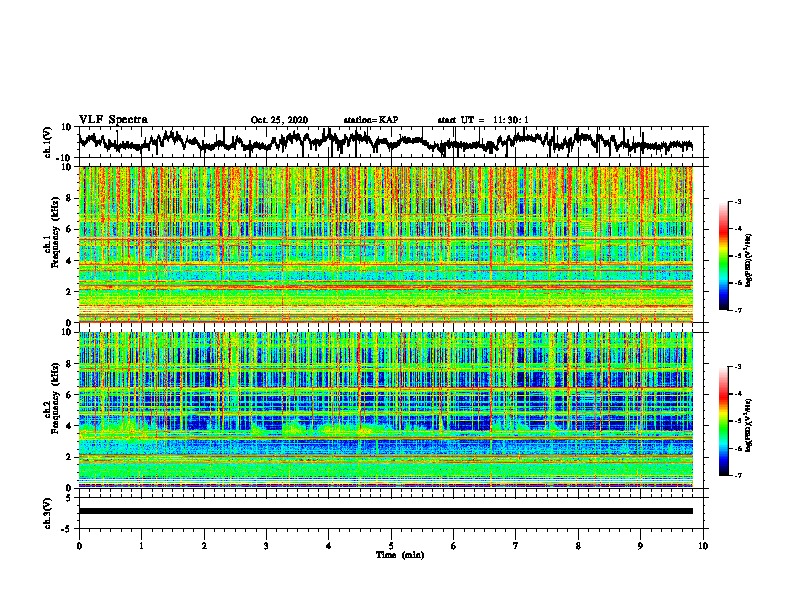
Task: Click the "VLF Spectra" title text
Action: (x=113, y=120)
